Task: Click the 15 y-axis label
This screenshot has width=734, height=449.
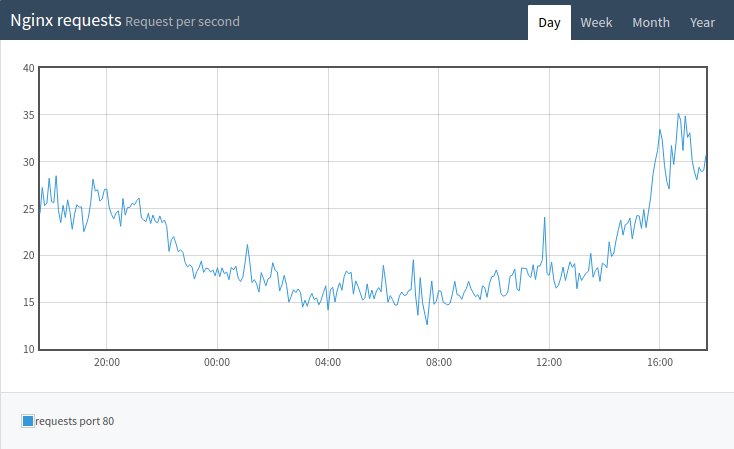Action: 29,302
